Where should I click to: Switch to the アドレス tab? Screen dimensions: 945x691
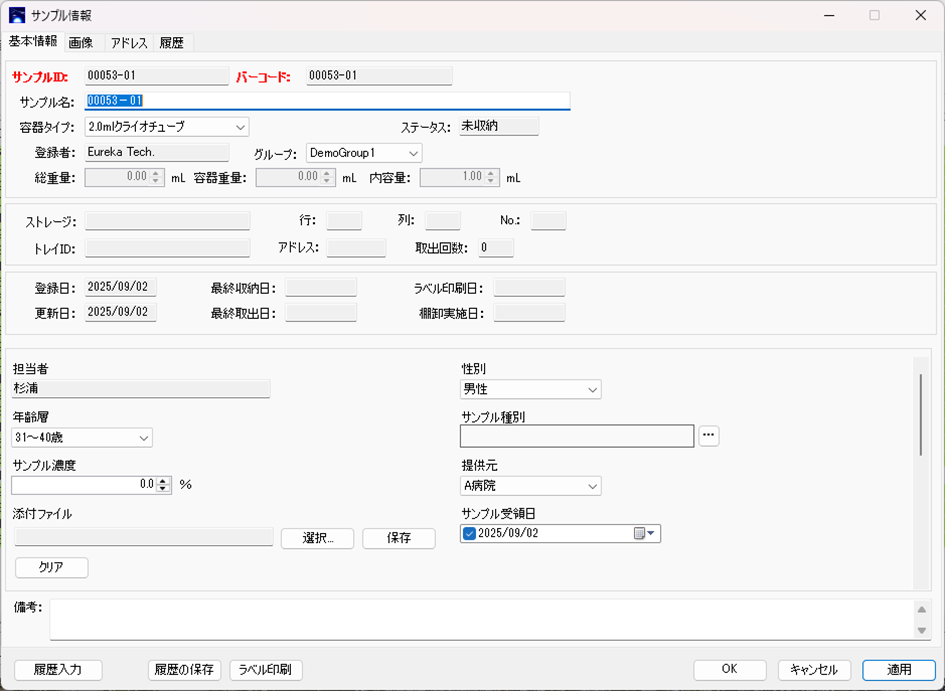[x=129, y=43]
